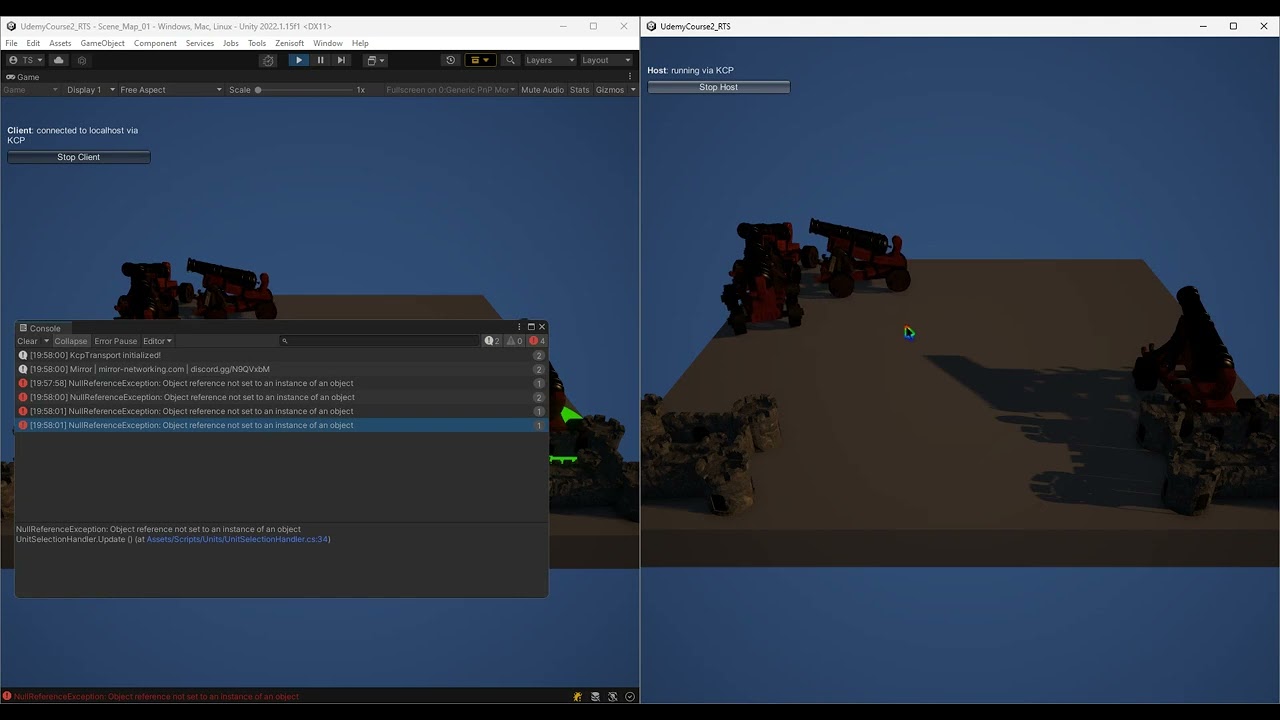
Task: Open the Help menu
Action: [x=360, y=43]
